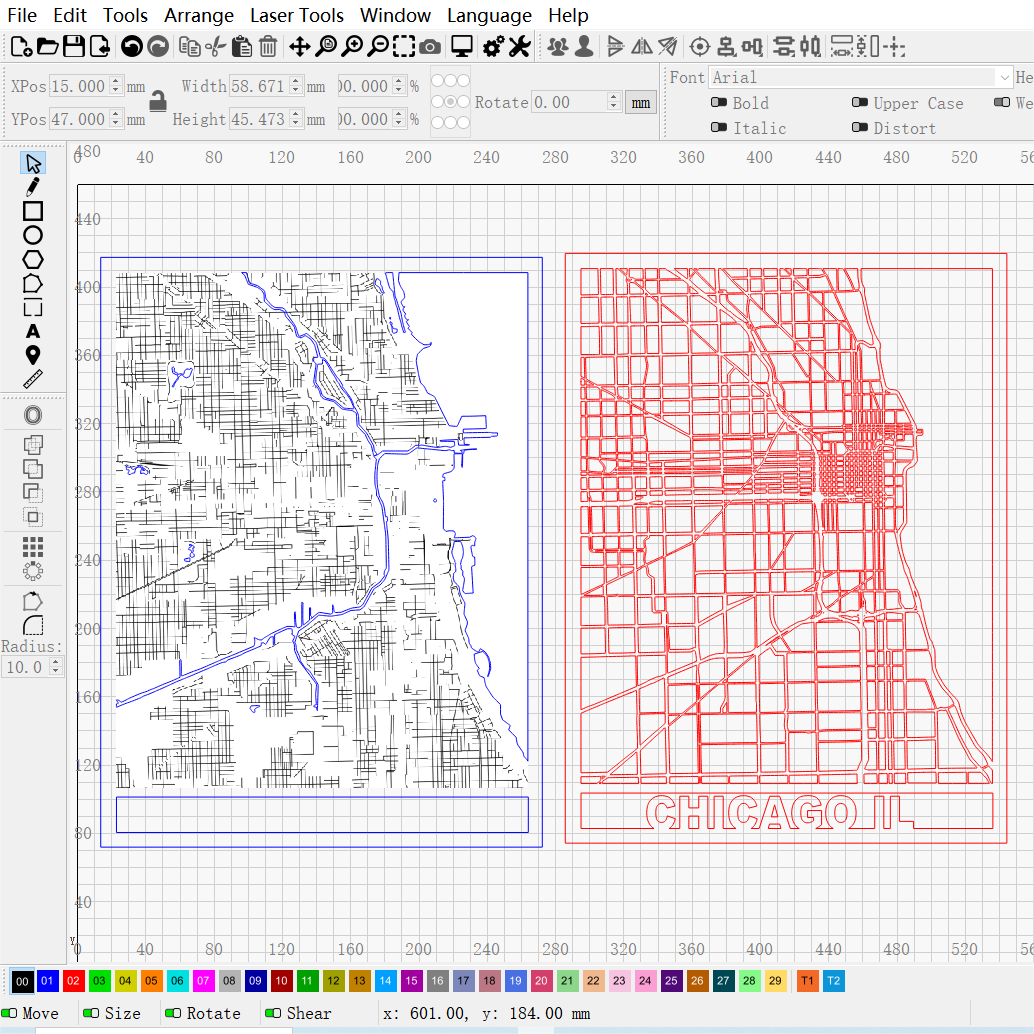Open the circular array tool

pyautogui.click(x=33, y=570)
